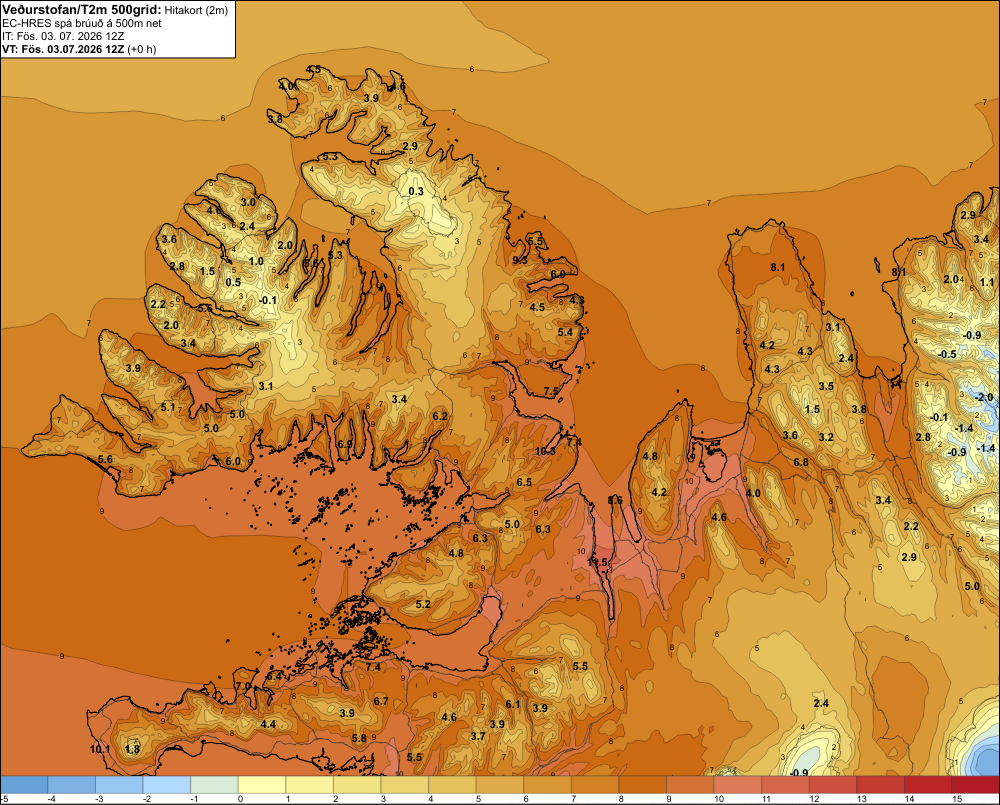The height and width of the screenshot is (805, 1000).
Task: Pick the light blue legend swatch between -2 and -1
Action: 166,784
